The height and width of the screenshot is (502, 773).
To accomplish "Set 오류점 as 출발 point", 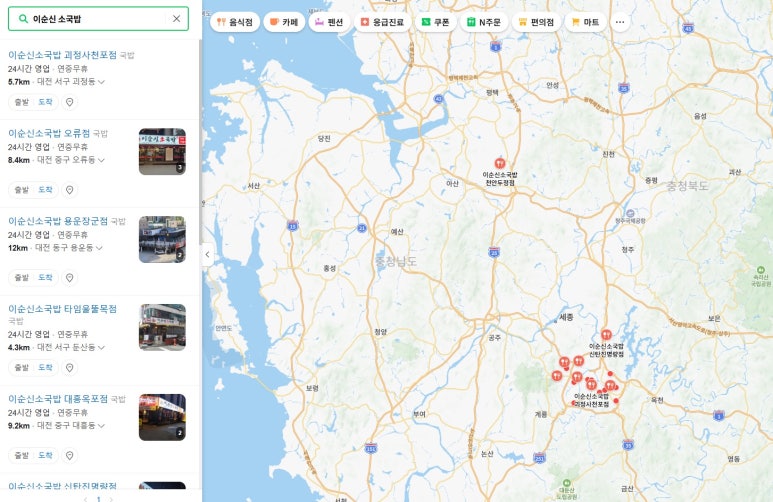I will click(x=22, y=190).
